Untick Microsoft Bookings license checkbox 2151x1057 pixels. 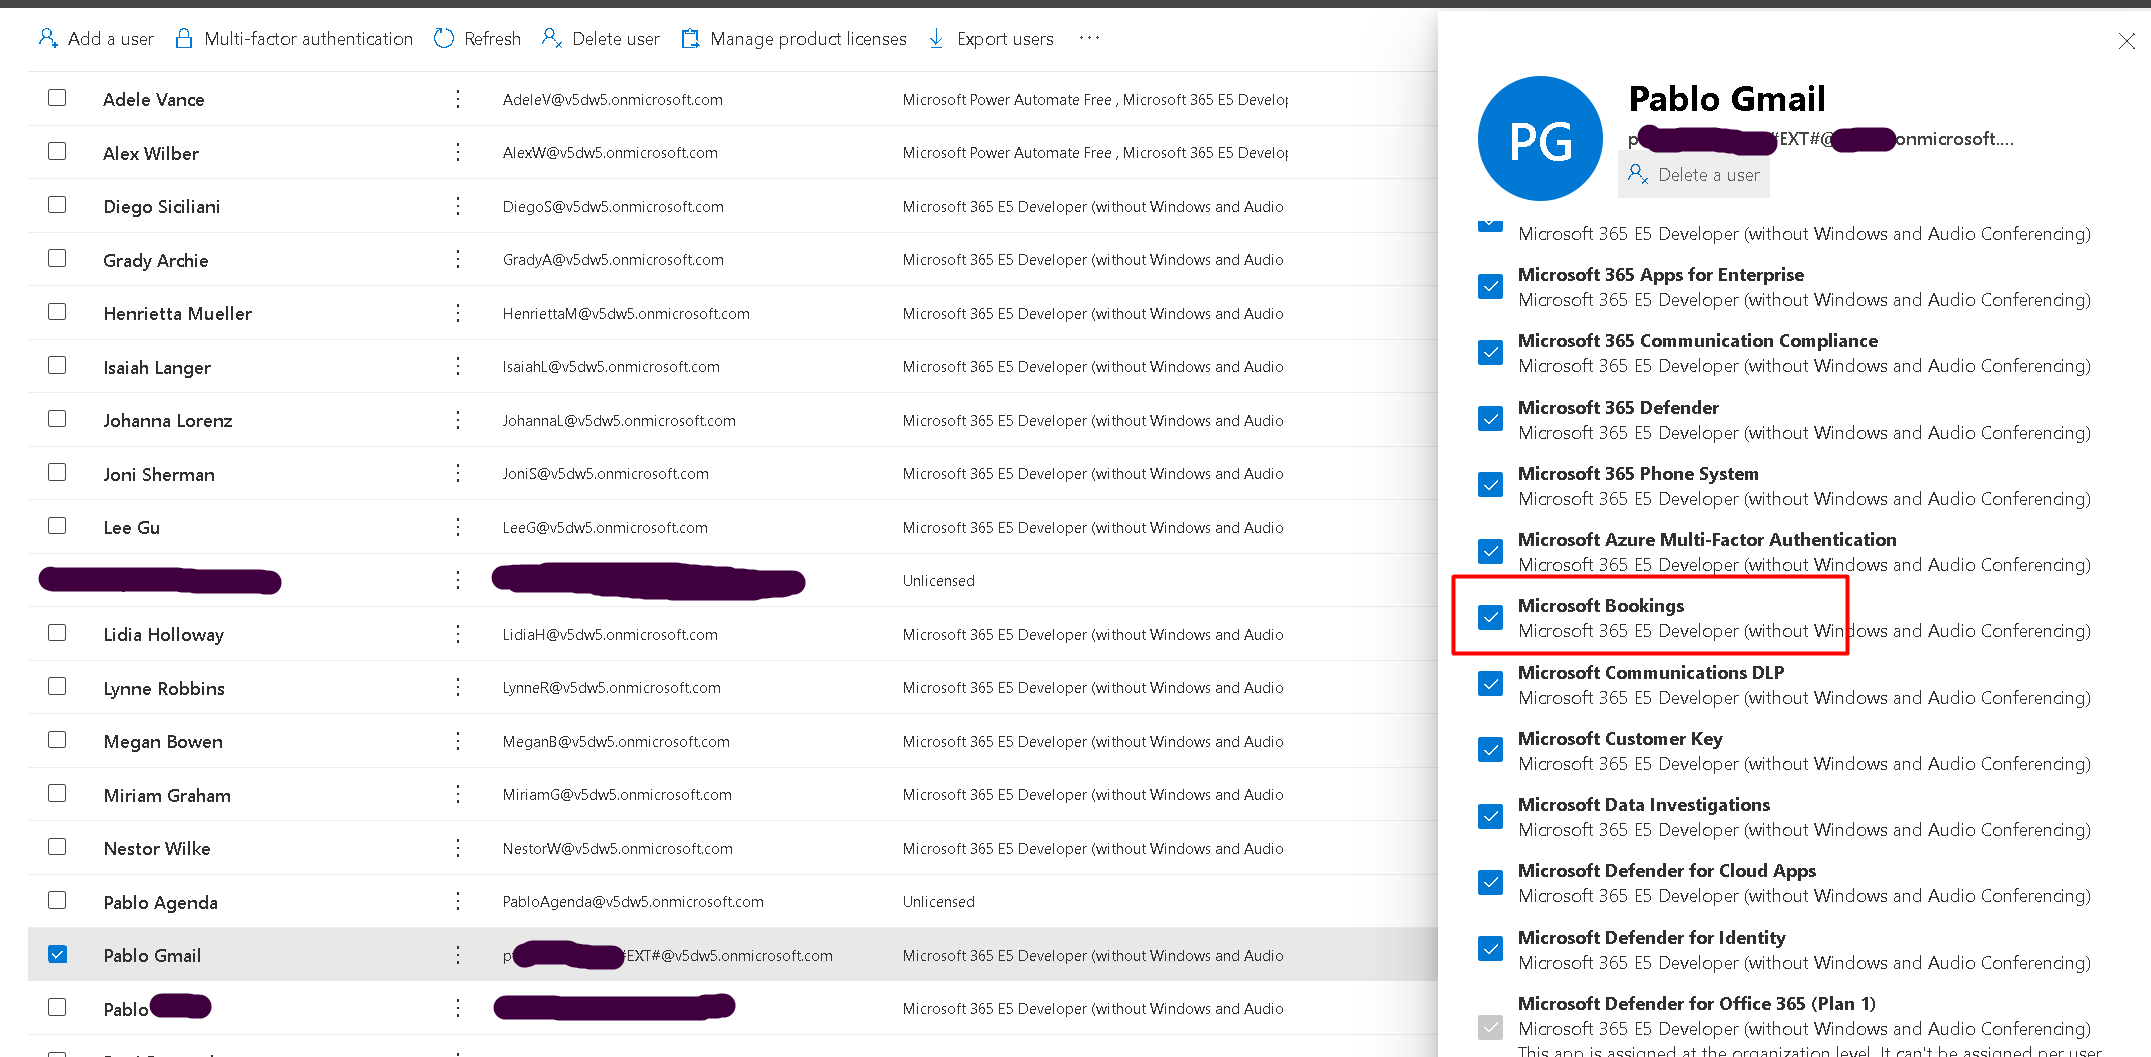pyautogui.click(x=1490, y=617)
